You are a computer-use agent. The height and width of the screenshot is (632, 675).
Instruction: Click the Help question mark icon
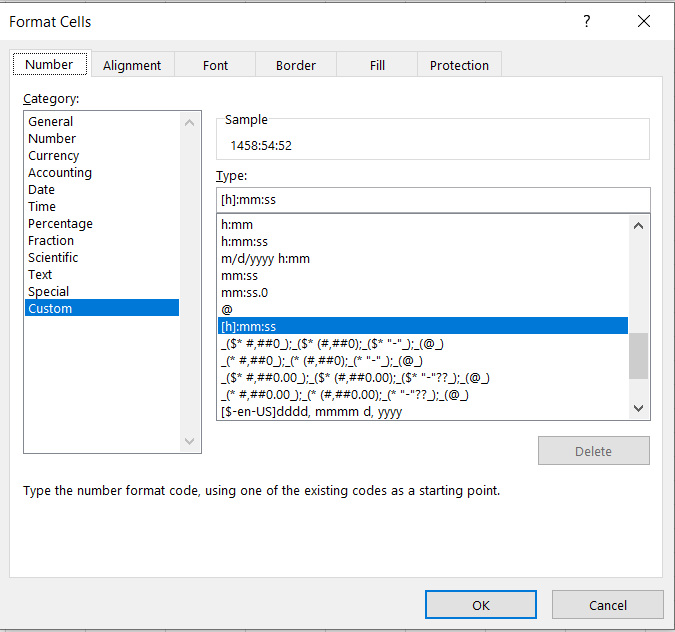[x=587, y=21]
